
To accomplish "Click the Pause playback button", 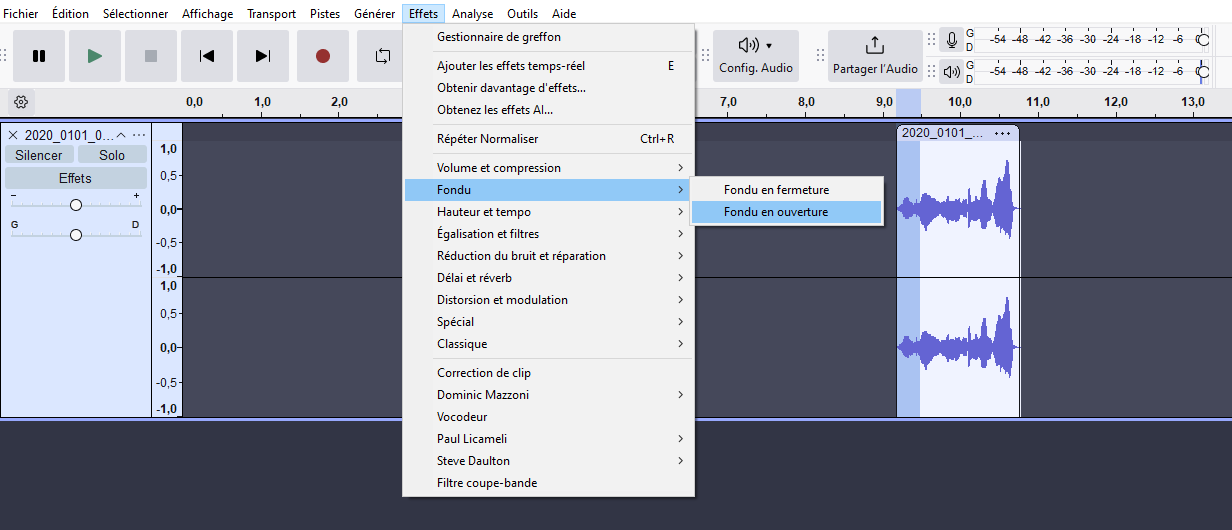I will pos(39,56).
